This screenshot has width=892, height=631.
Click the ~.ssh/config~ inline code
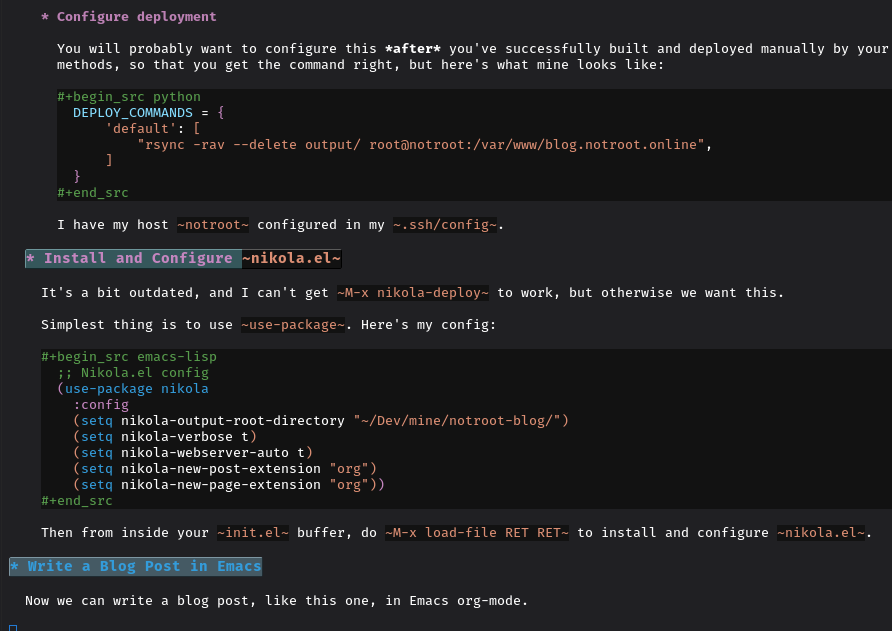[x=446, y=225]
